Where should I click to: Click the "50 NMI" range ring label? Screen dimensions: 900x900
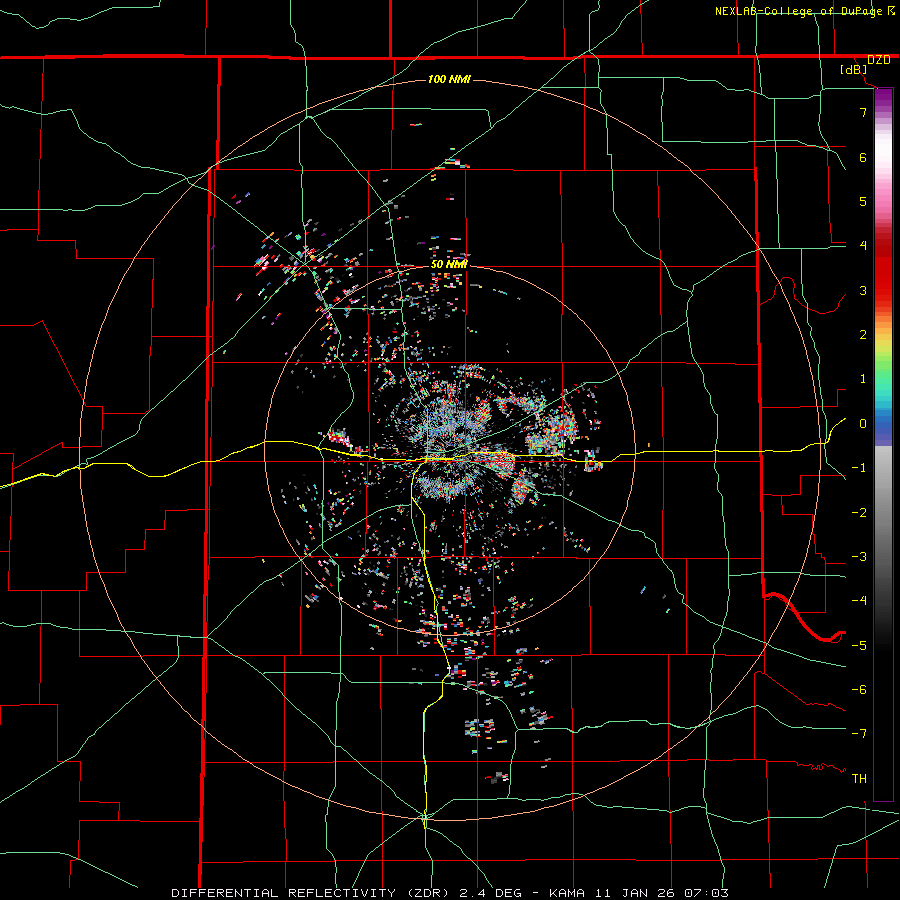pos(449,264)
